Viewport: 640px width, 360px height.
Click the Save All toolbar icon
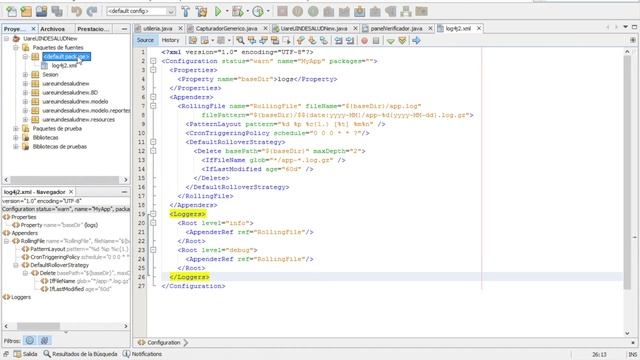[57, 11]
